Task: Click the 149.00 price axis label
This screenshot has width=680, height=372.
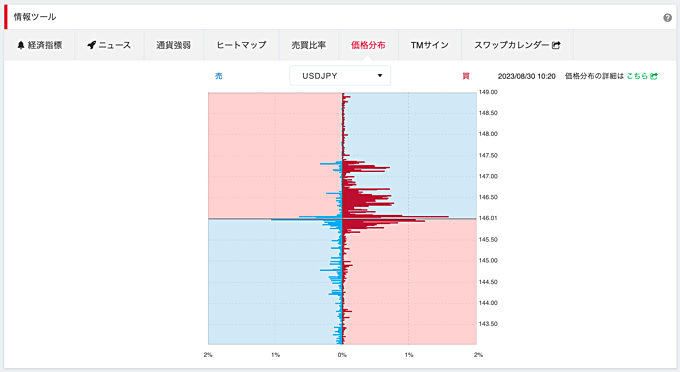Action: [x=488, y=92]
